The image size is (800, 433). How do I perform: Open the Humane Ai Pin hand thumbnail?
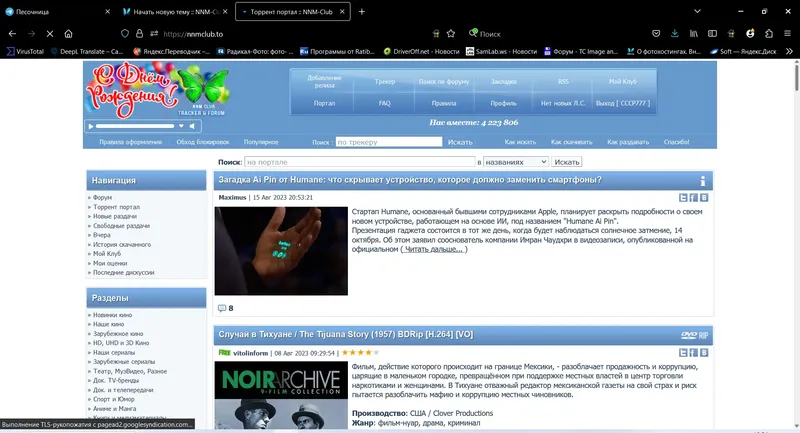281,251
